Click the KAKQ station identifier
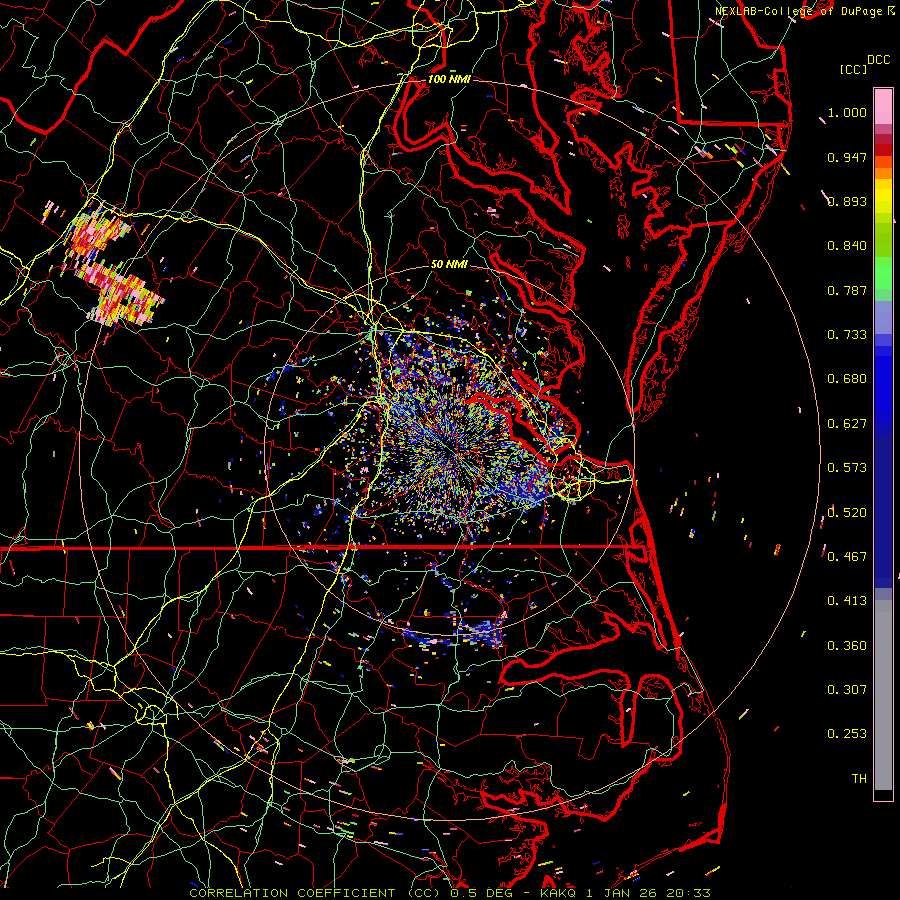The height and width of the screenshot is (900, 900). point(557,893)
